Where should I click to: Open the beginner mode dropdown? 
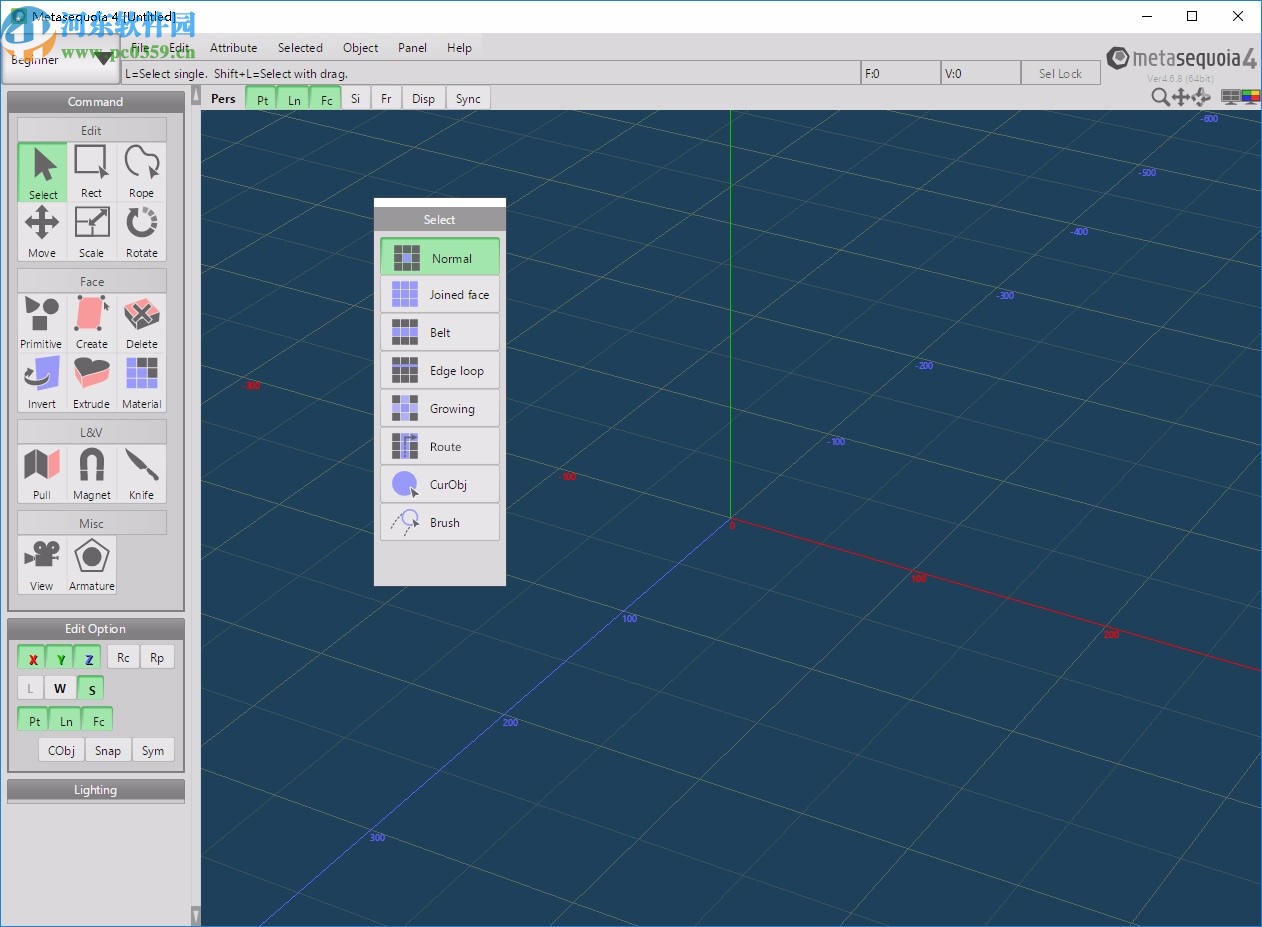(60, 60)
